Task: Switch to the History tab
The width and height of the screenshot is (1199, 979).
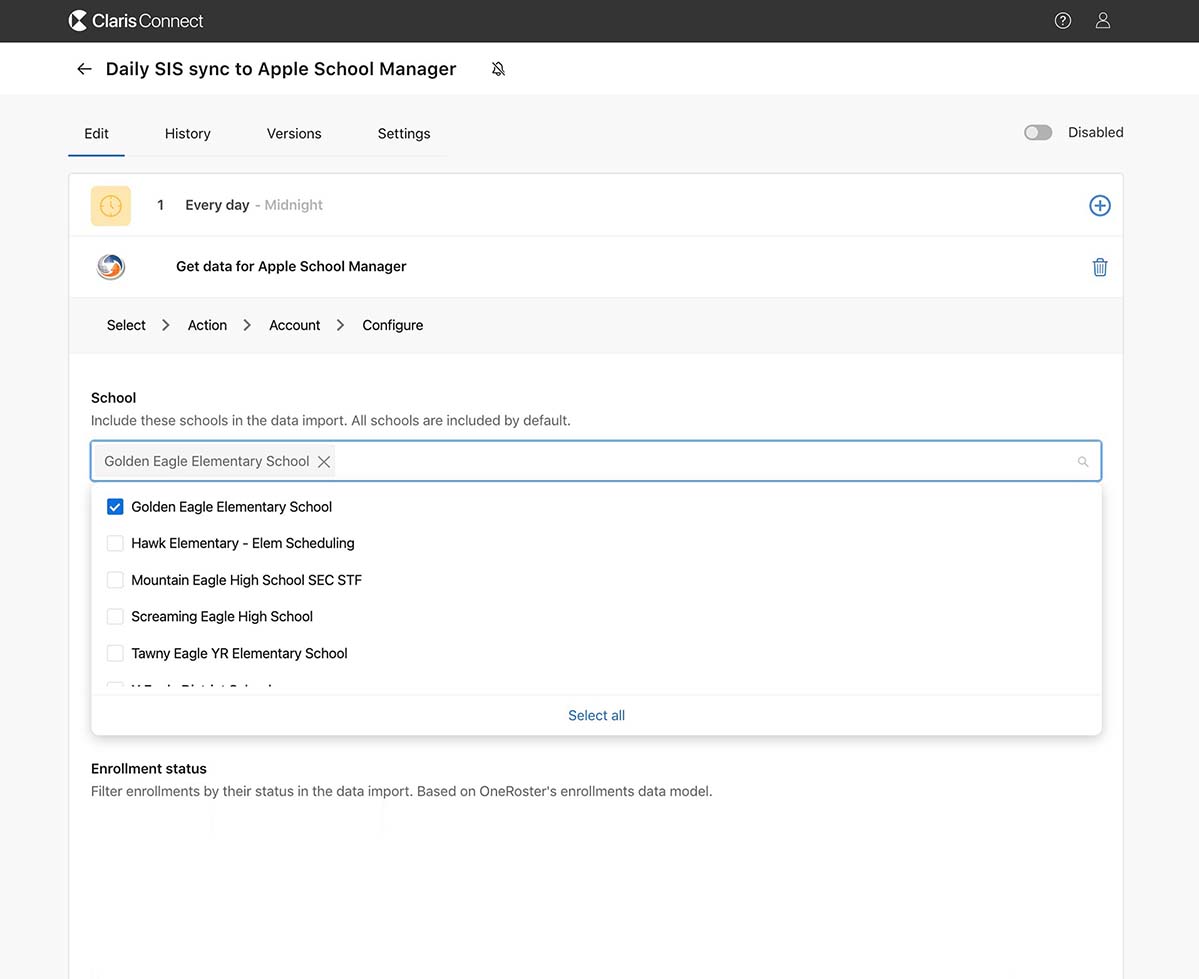Action: (187, 134)
